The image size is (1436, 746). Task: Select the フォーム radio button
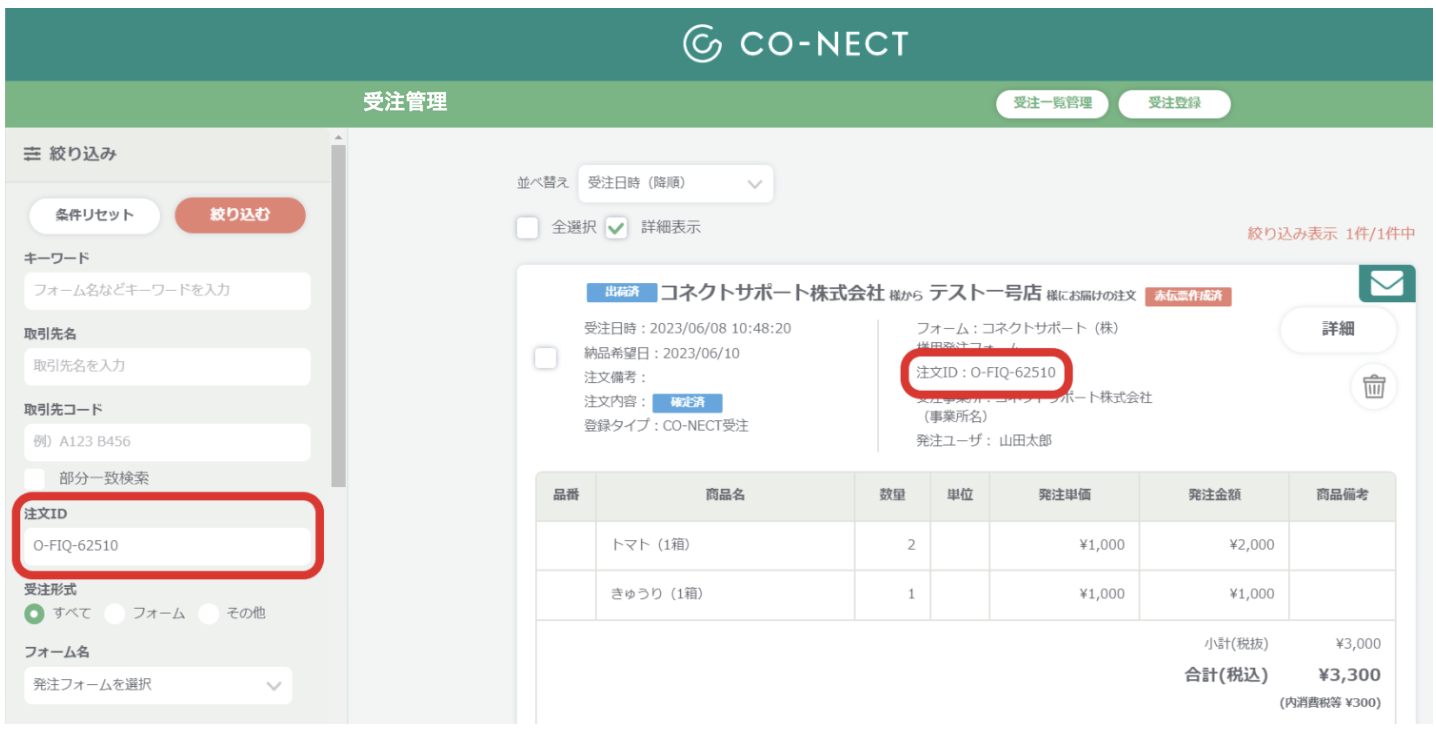click(114, 613)
